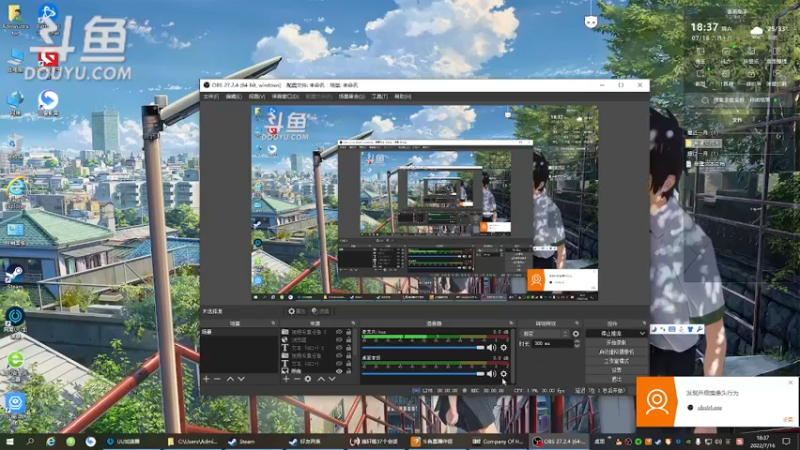This screenshot has width=800, height=450.
Task: Click the Filters button above sources
Action: point(321,311)
